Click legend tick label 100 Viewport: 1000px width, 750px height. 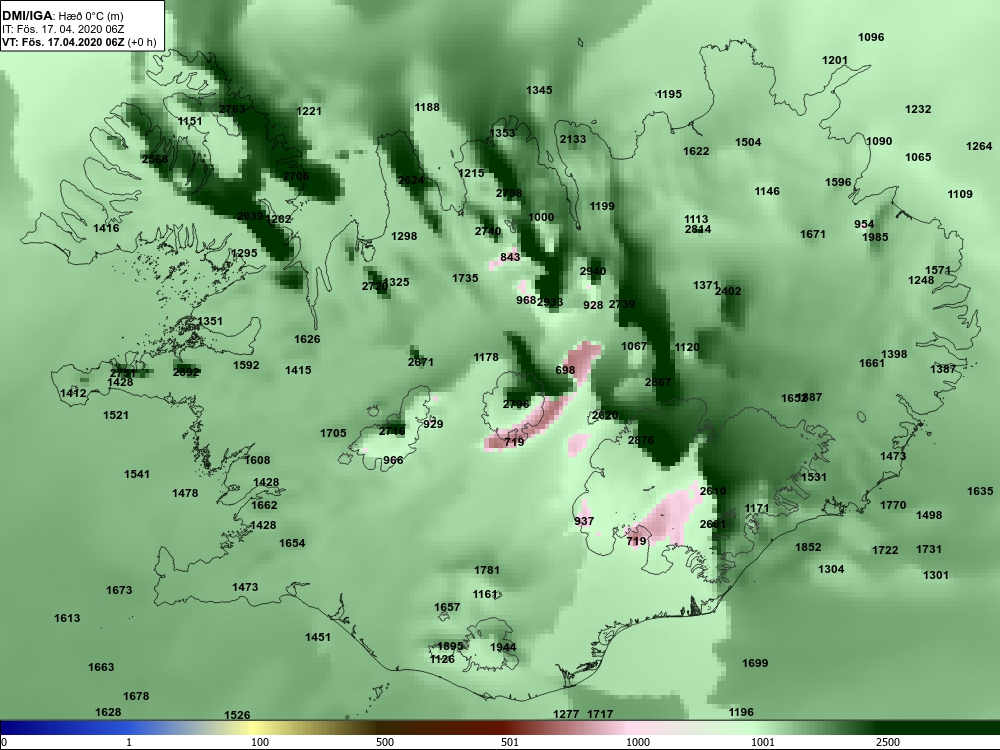(260, 742)
